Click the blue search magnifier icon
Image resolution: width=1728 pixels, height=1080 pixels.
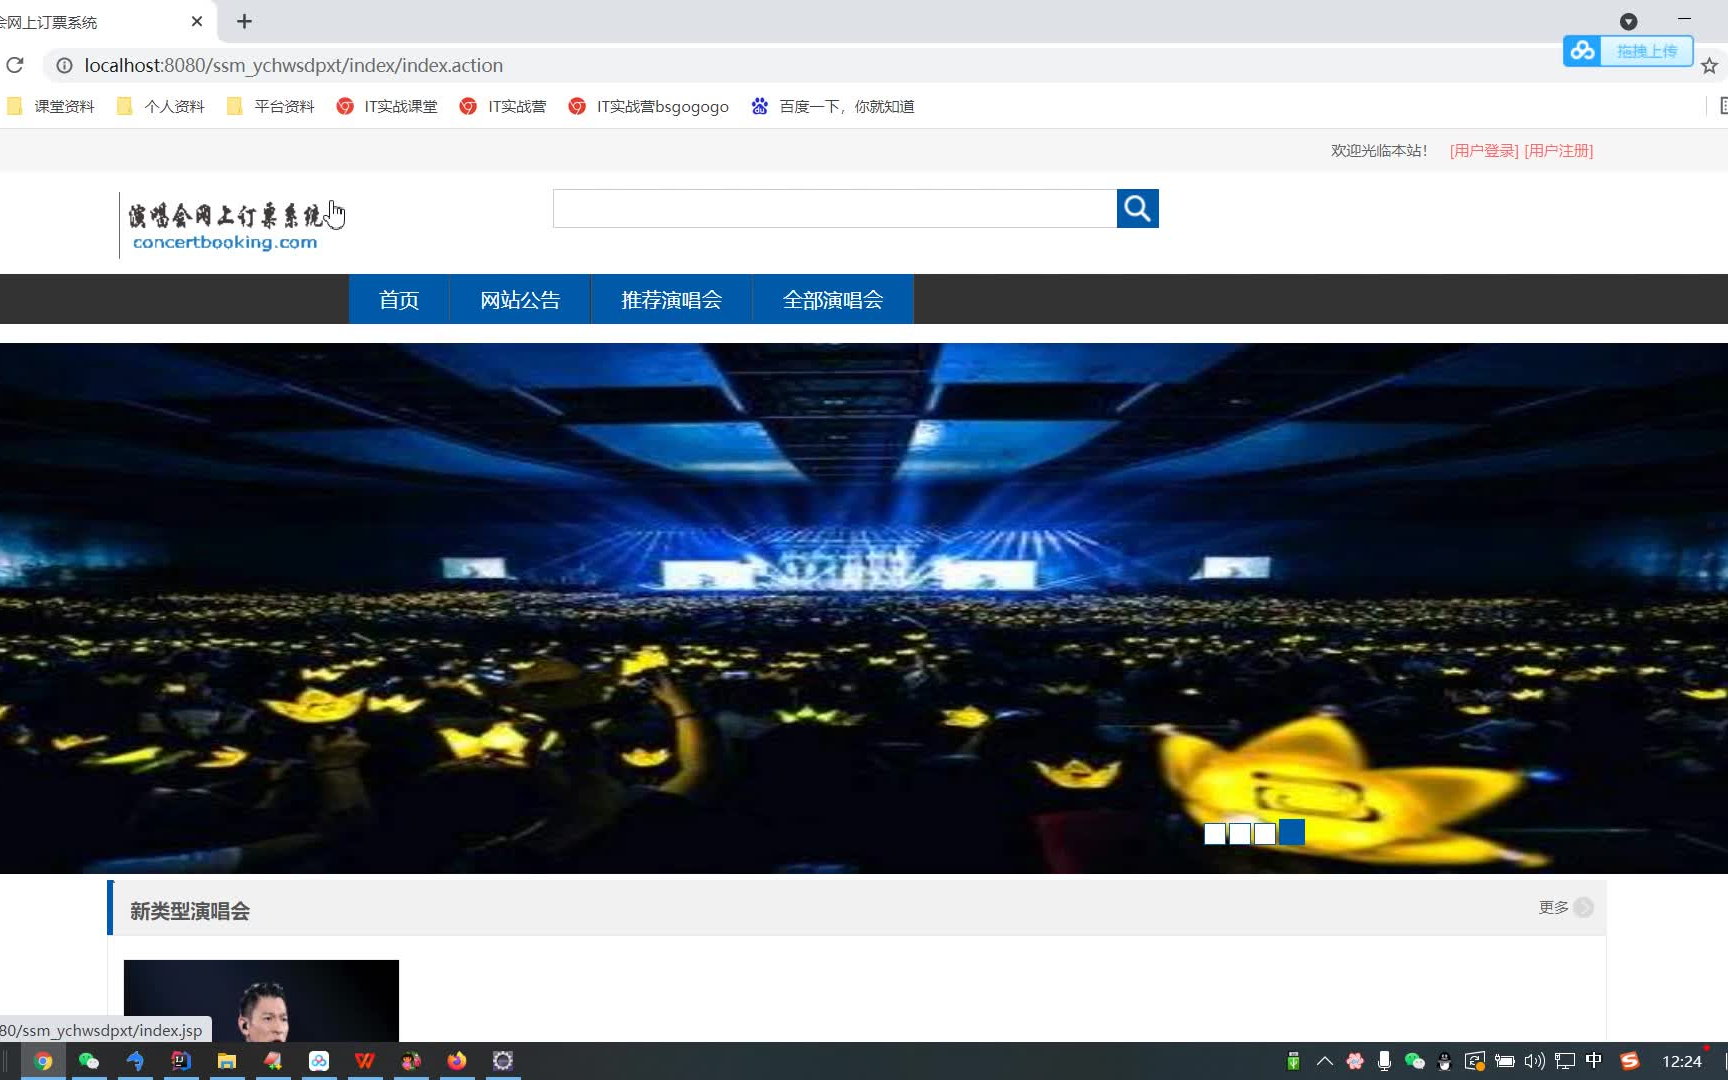tap(1137, 208)
